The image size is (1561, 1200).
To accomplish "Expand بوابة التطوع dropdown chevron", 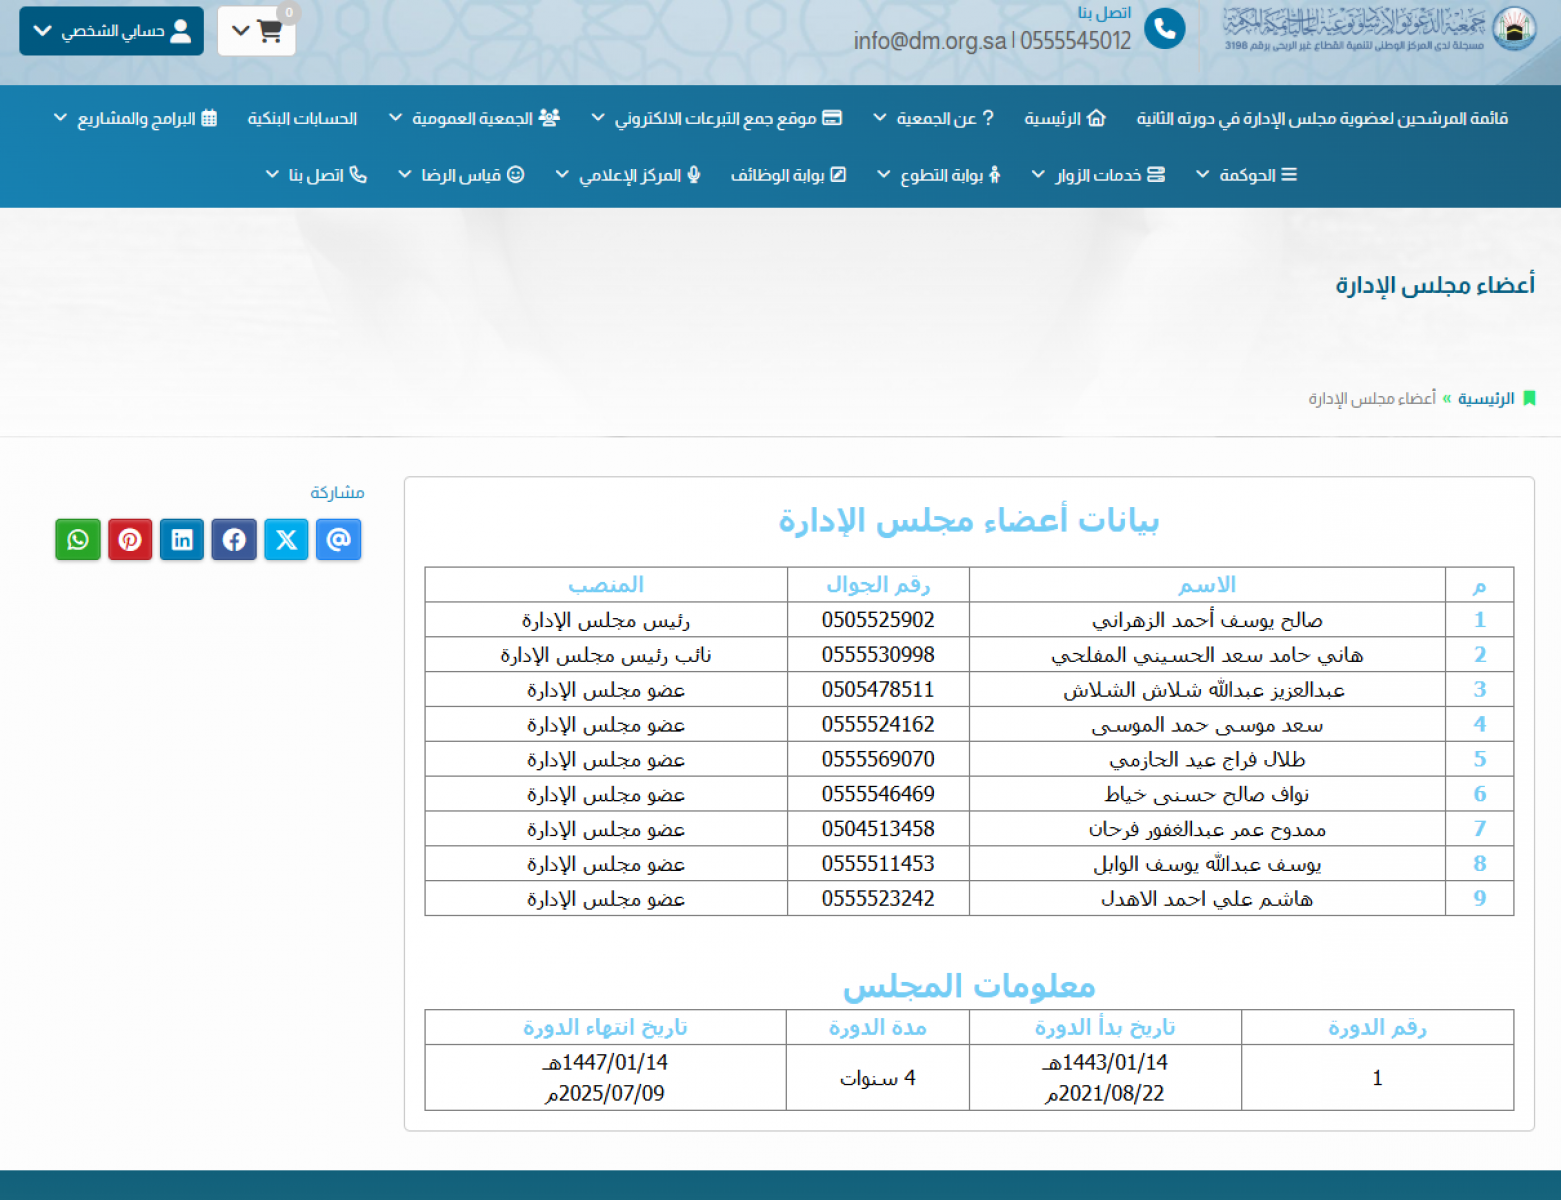I will tap(884, 175).
